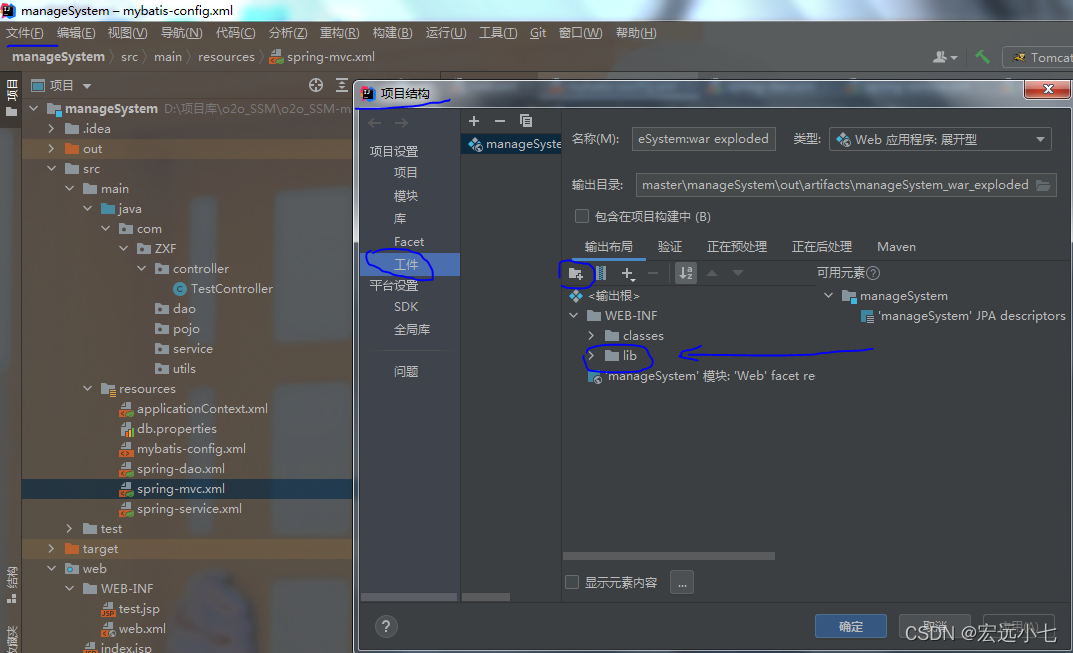This screenshot has height=653, width=1073.
Task: Select db.properties file in the tree
Action: pos(168,428)
